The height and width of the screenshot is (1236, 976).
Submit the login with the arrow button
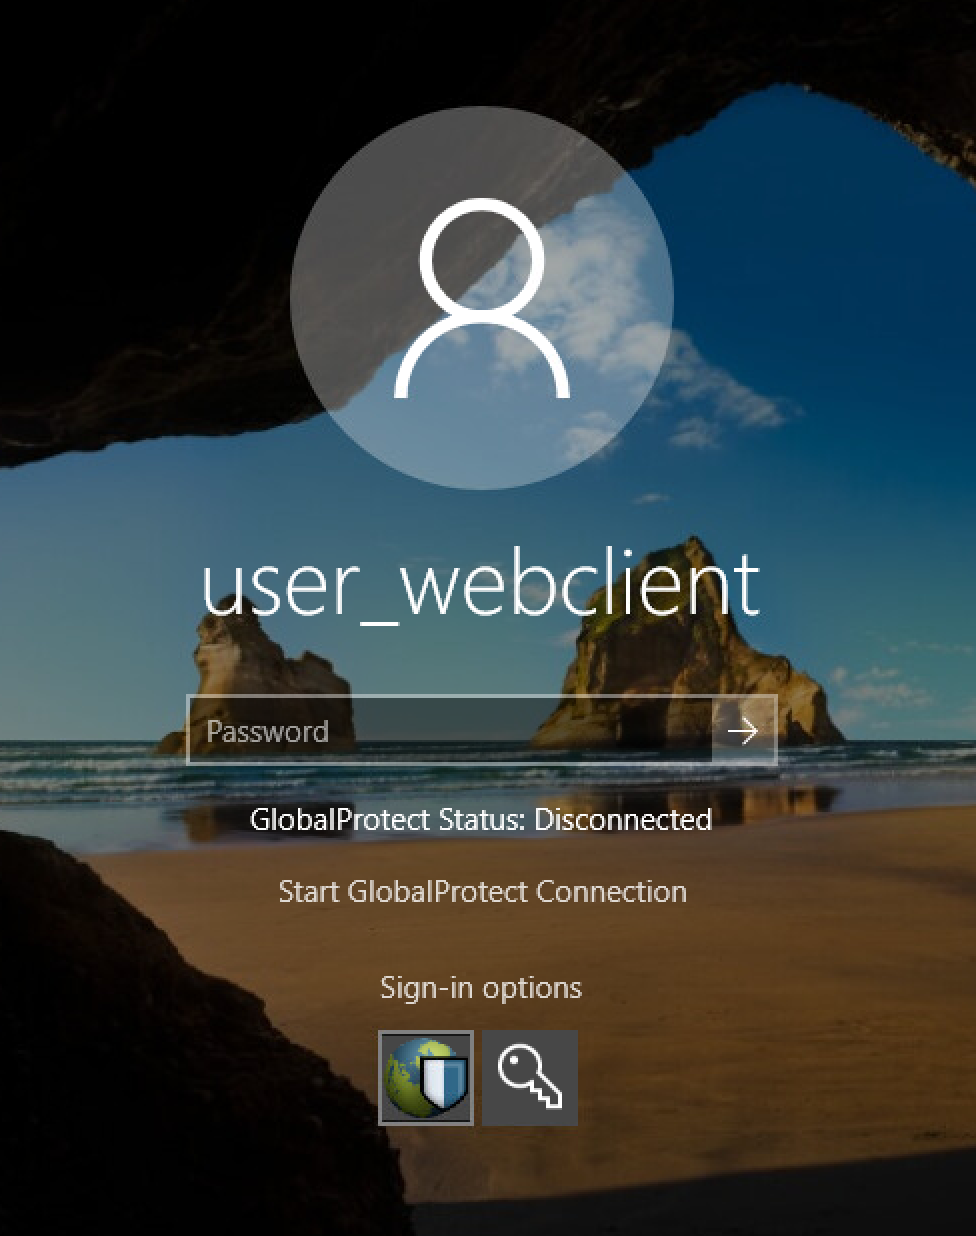pos(743,731)
